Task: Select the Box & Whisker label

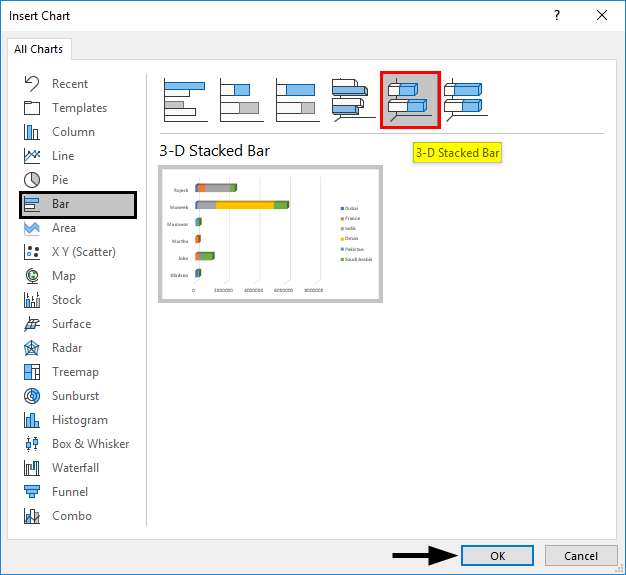Action: [91, 444]
